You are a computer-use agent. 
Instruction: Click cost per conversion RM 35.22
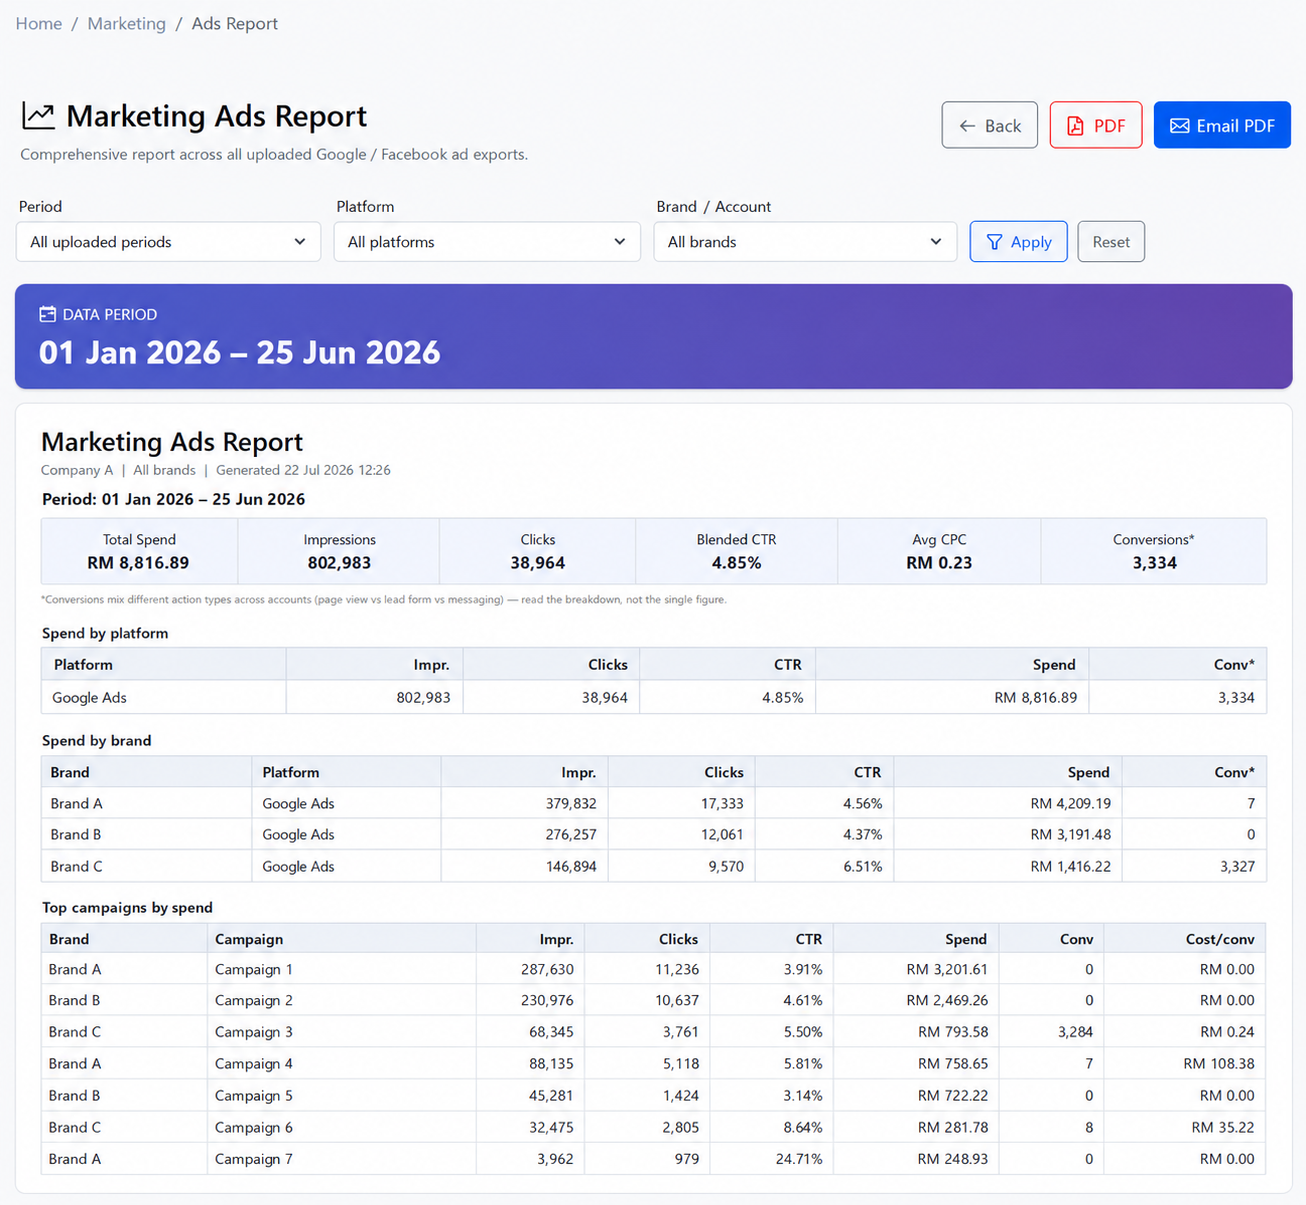(x=1222, y=1127)
